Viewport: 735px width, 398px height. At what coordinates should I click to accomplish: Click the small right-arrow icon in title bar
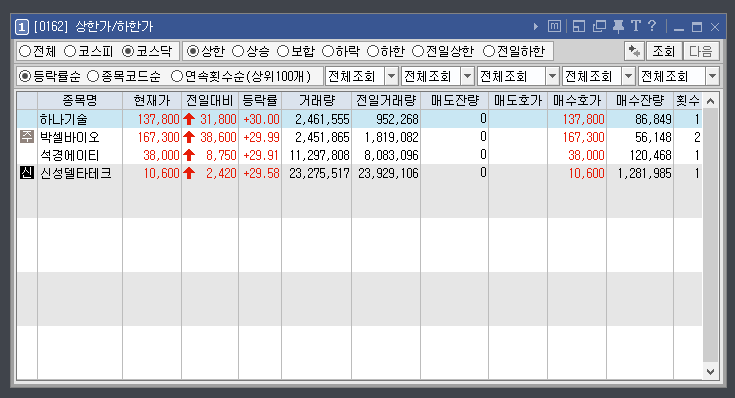[x=536, y=27]
